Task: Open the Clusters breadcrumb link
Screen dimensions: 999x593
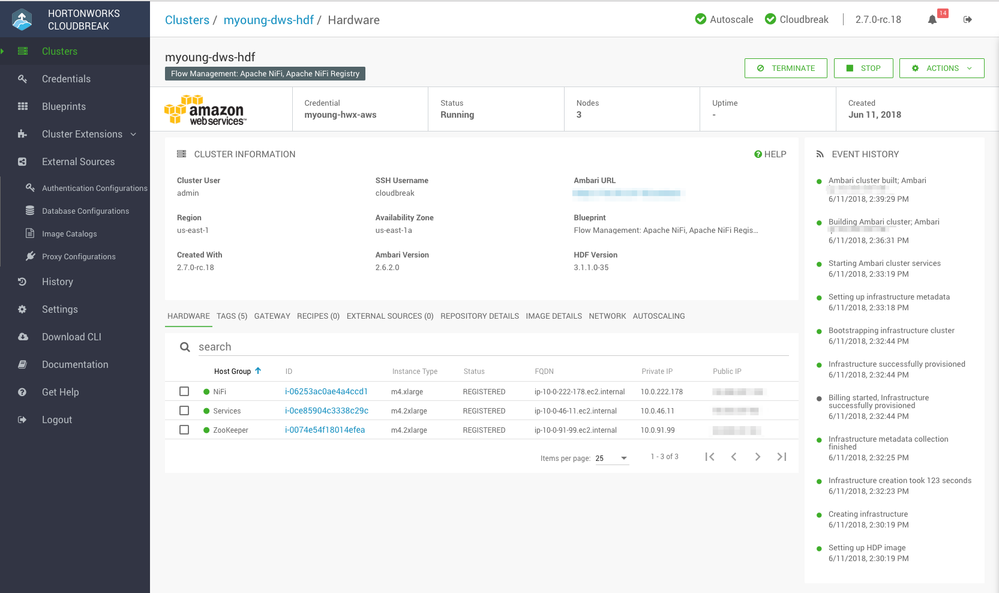Action: [x=187, y=20]
